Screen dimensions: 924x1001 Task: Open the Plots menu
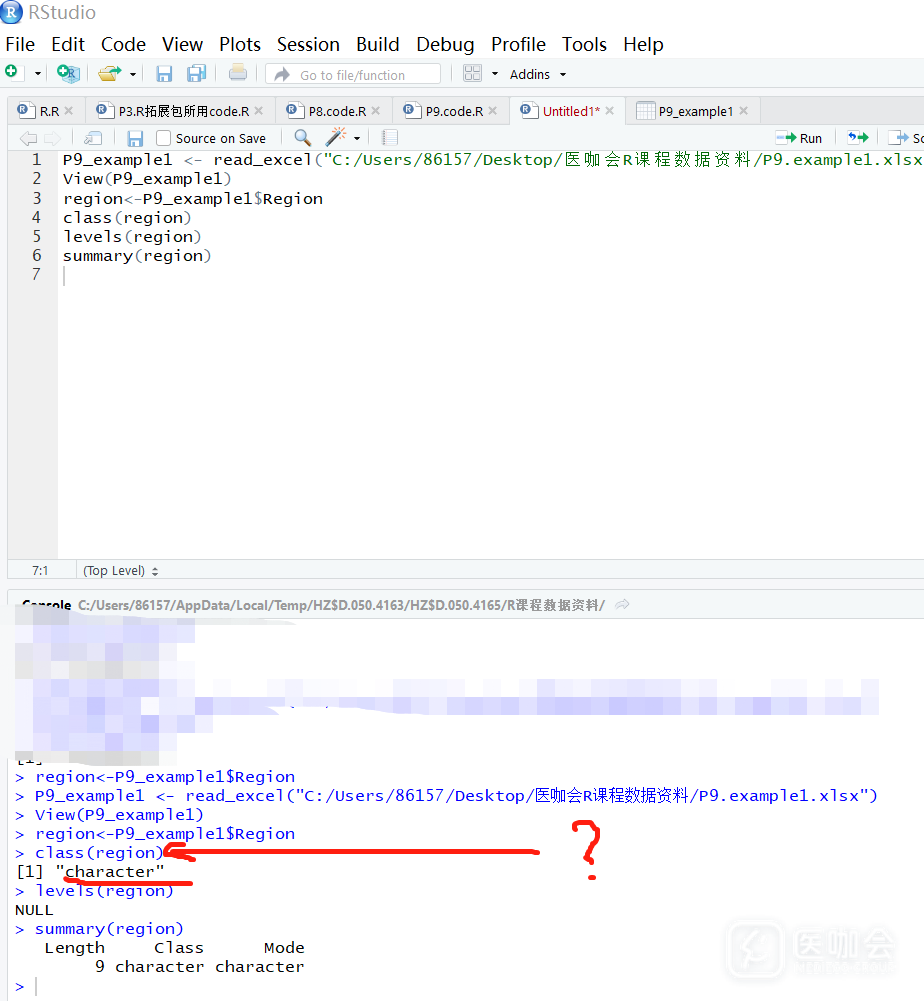(x=239, y=44)
